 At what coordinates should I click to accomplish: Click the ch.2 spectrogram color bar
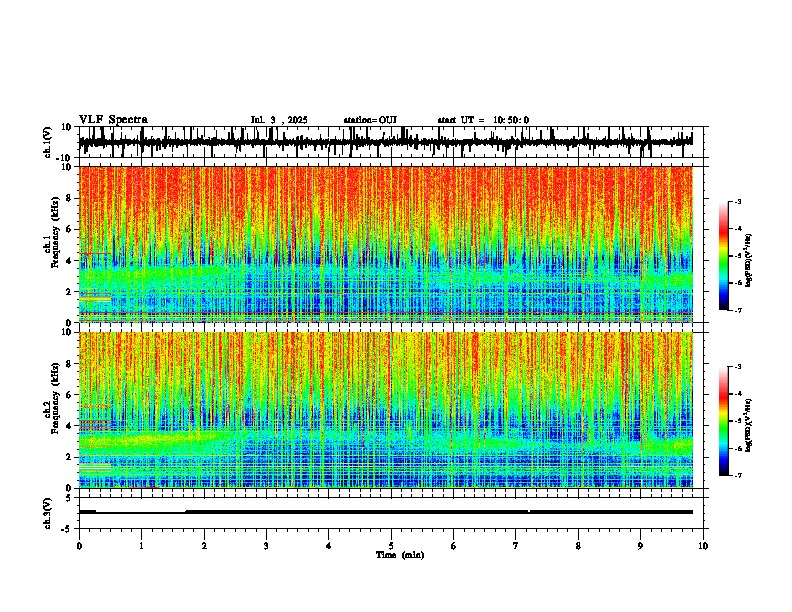(x=724, y=421)
